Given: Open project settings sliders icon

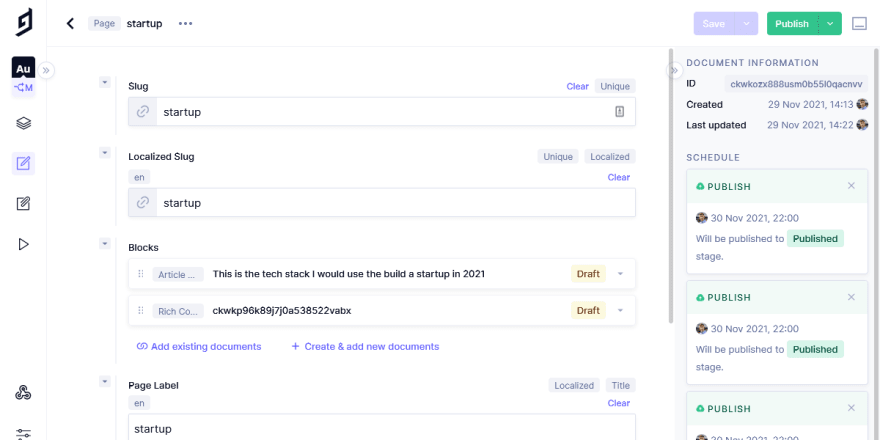Looking at the screenshot, I should (x=23, y=433).
